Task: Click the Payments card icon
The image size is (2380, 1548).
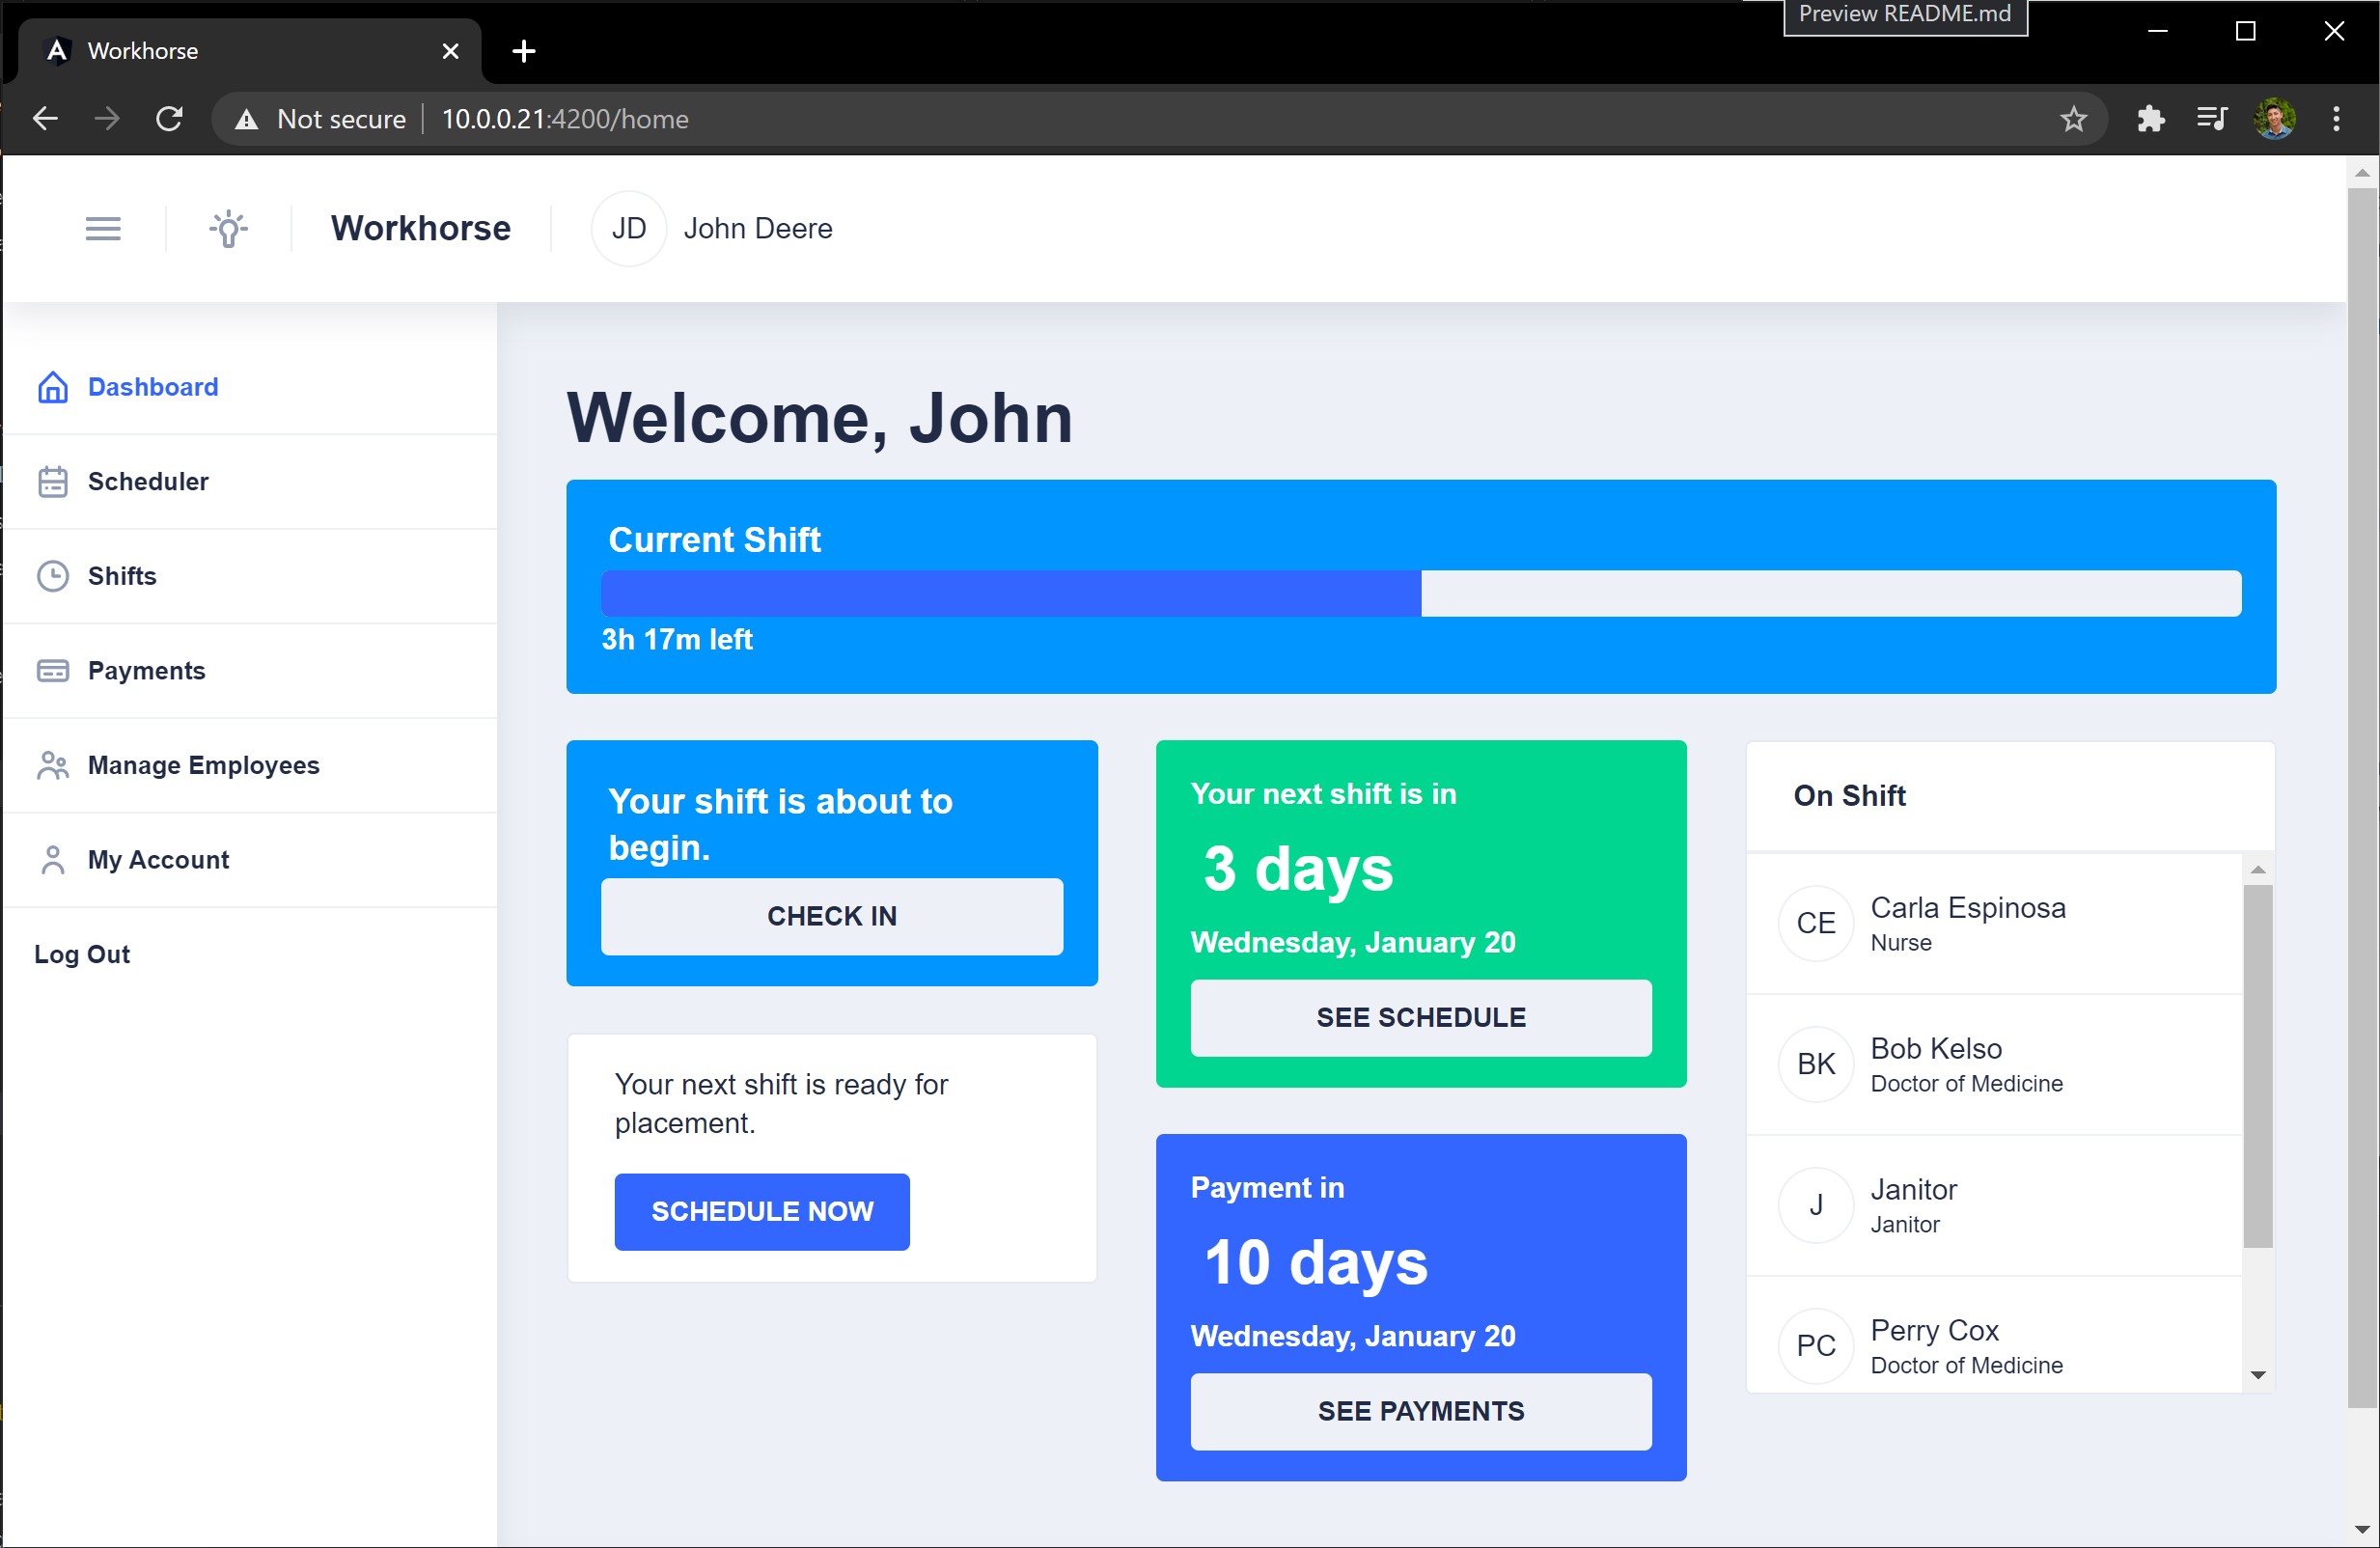Action: [53, 671]
